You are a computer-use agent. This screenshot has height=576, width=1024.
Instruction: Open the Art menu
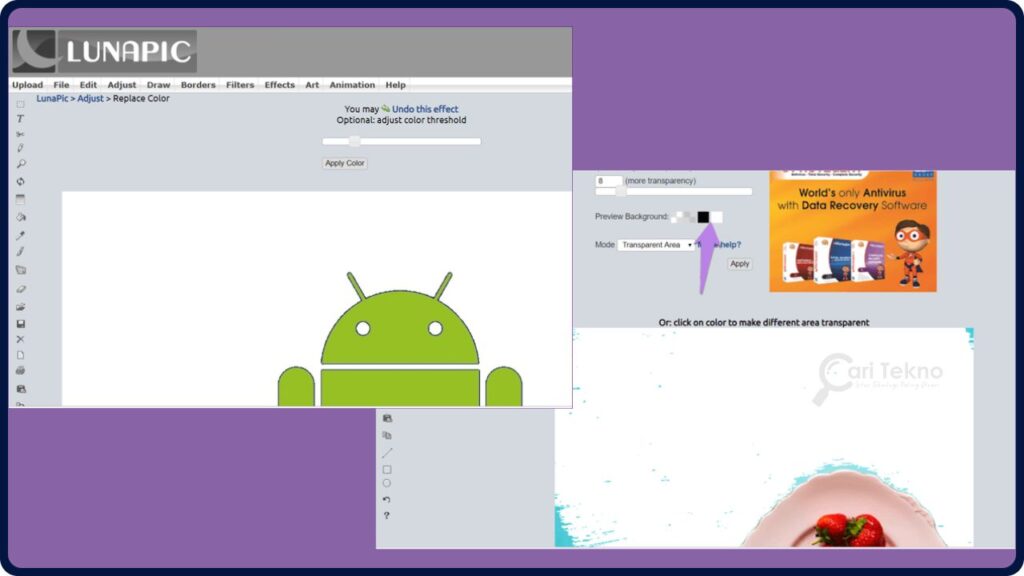[312, 85]
